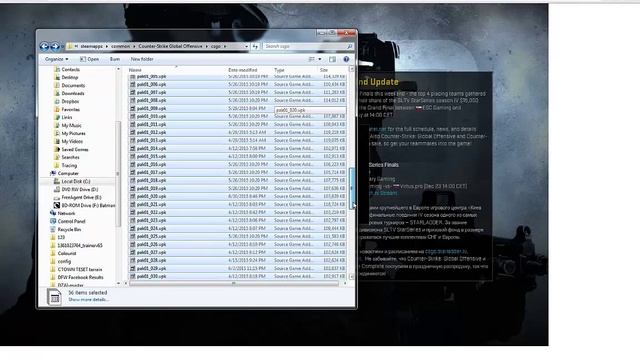Click the file list vertical scrollbar thumb

pos(351,188)
